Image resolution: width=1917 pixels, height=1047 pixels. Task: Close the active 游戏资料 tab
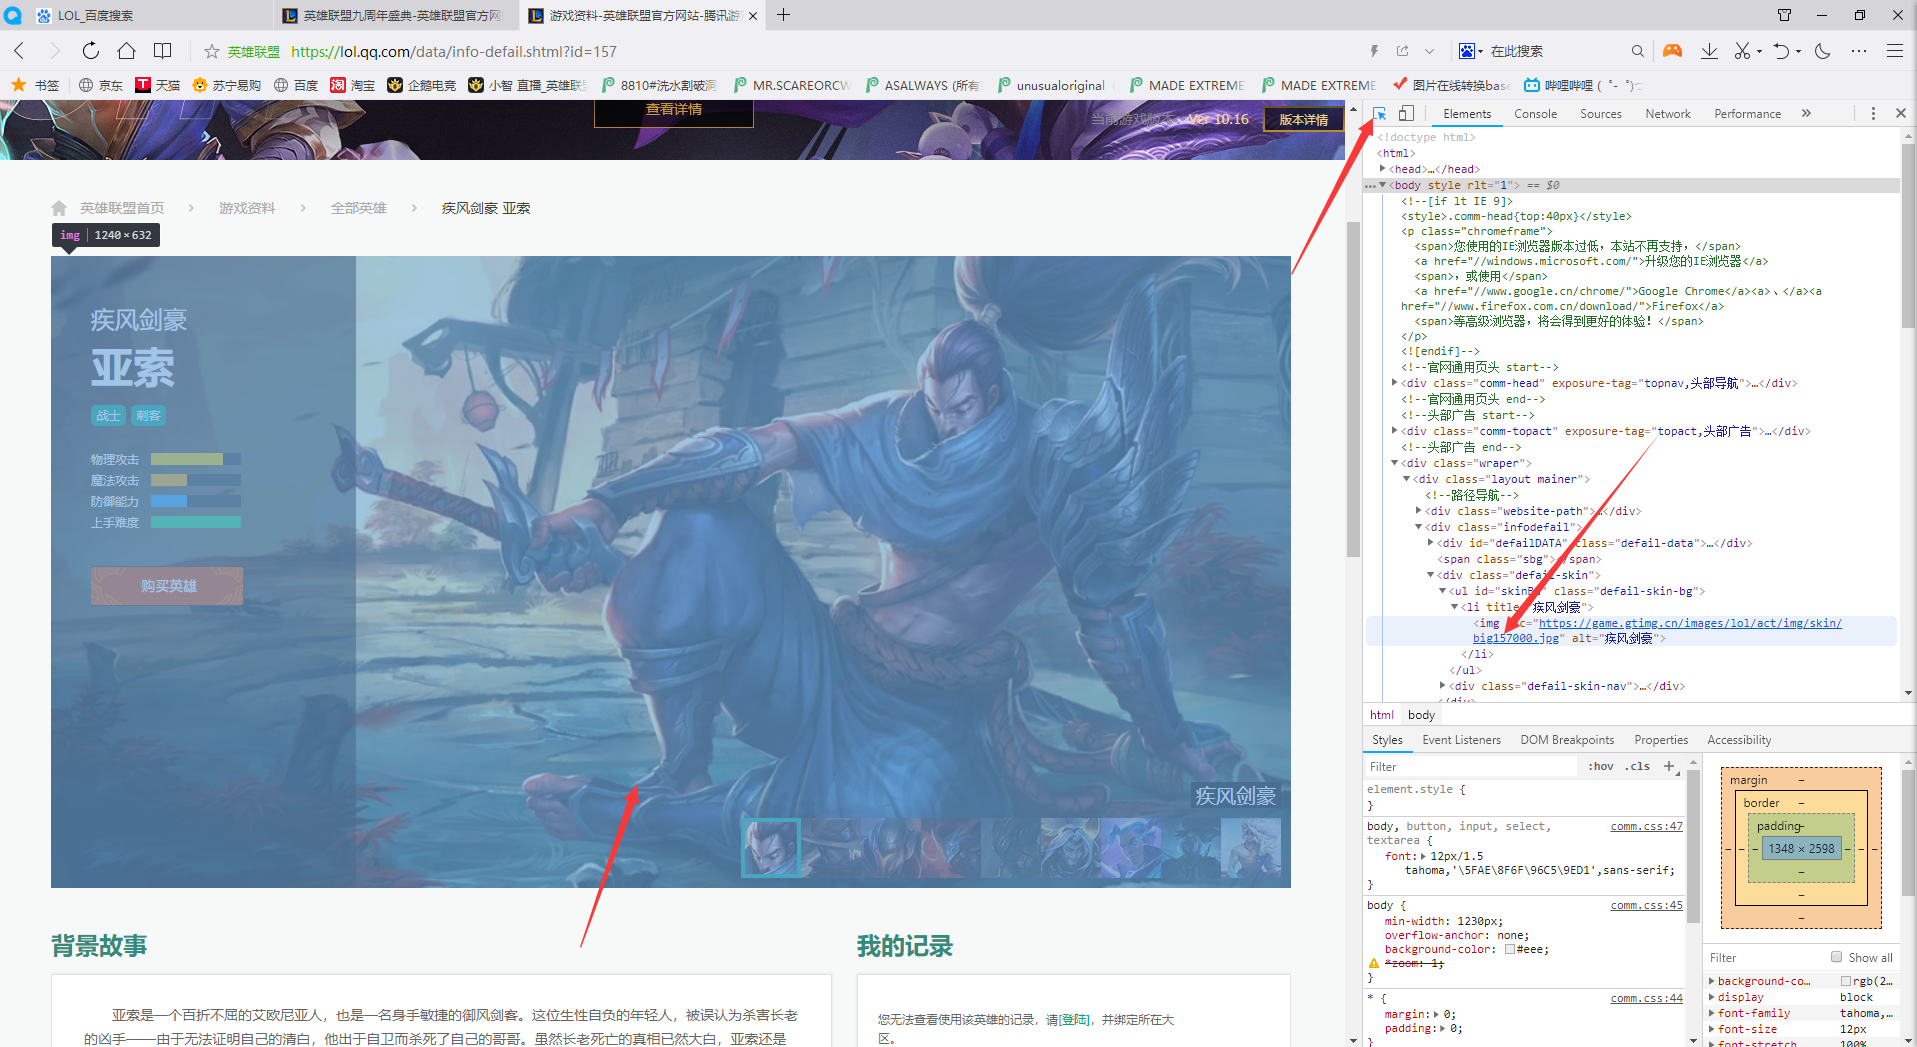click(753, 15)
